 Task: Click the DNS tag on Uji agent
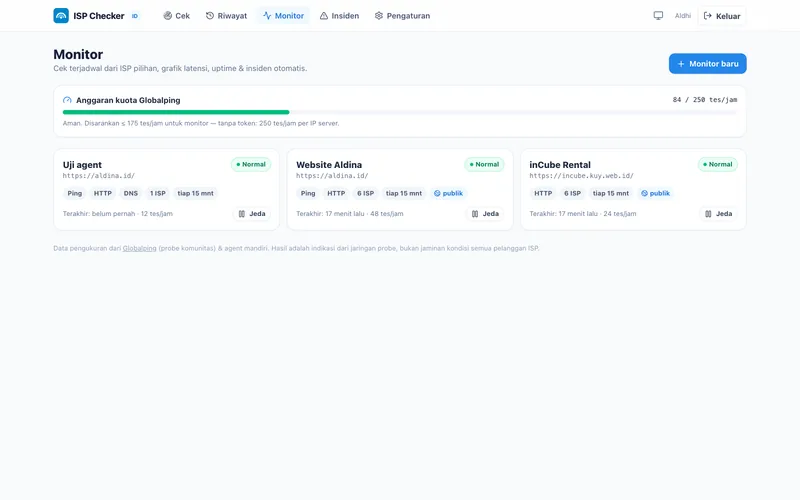click(x=131, y=193)
